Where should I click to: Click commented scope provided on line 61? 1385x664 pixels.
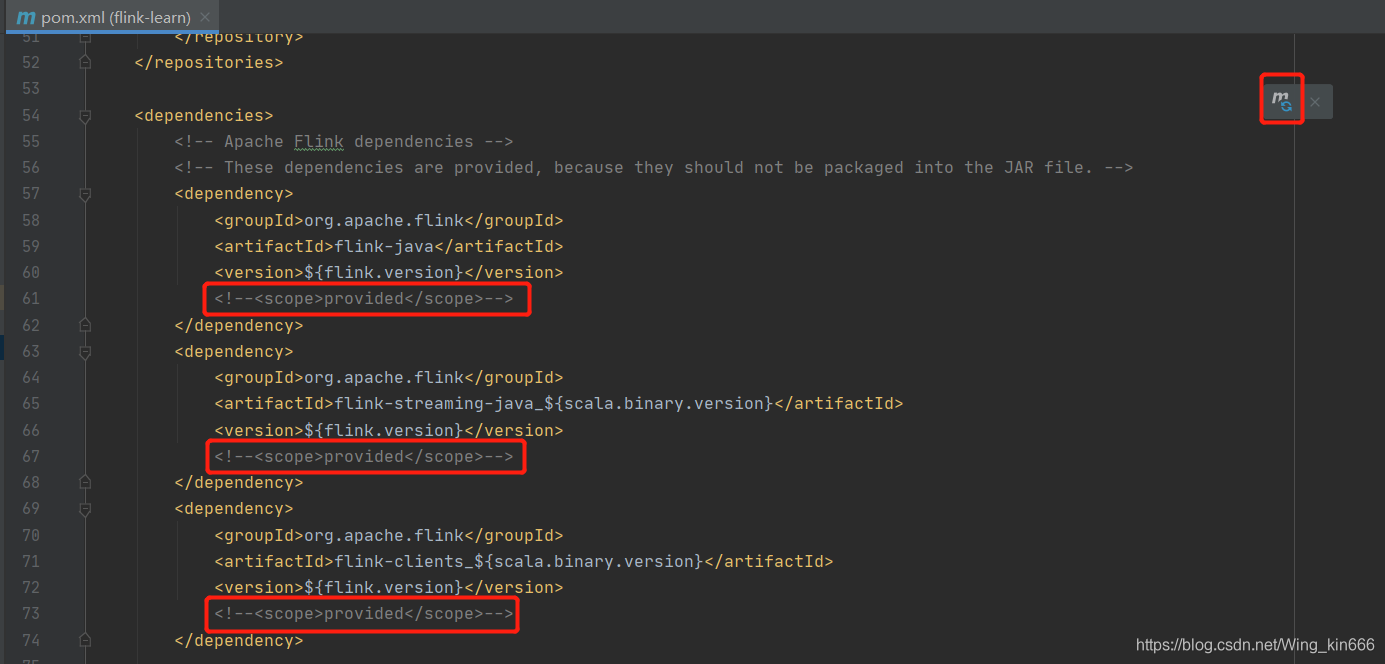pos(364,298)
